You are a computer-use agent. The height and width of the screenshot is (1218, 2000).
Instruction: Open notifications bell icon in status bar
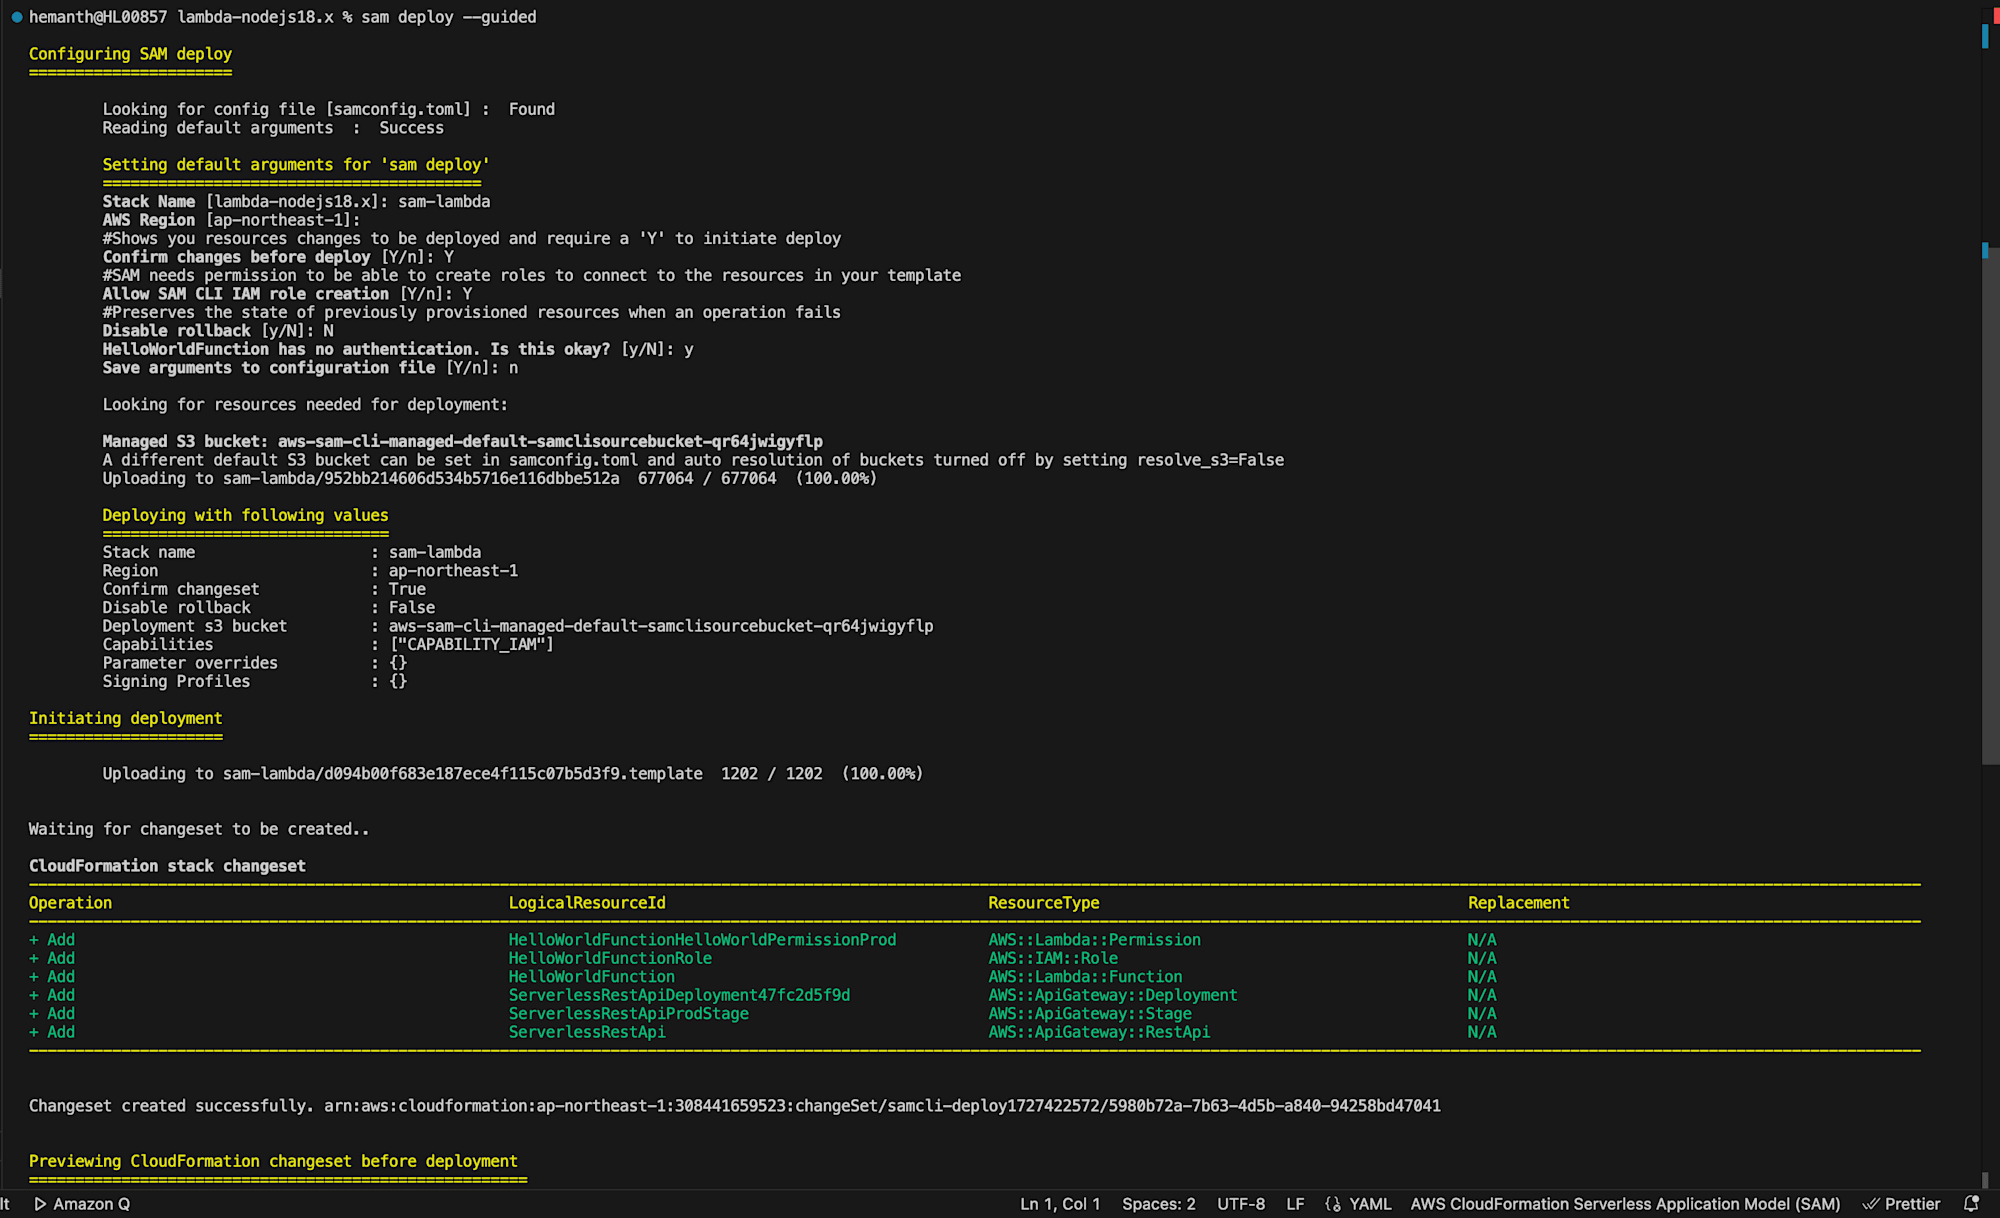click(1971, 1204)
